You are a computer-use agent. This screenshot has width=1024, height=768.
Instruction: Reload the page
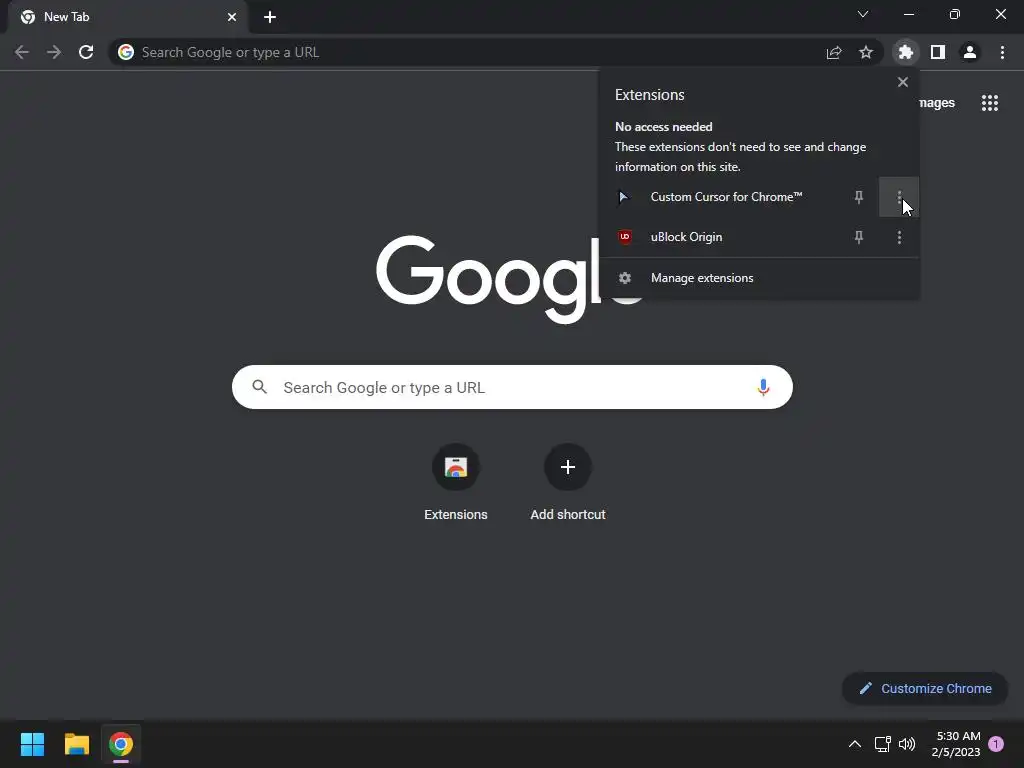(x=86, y=52)
